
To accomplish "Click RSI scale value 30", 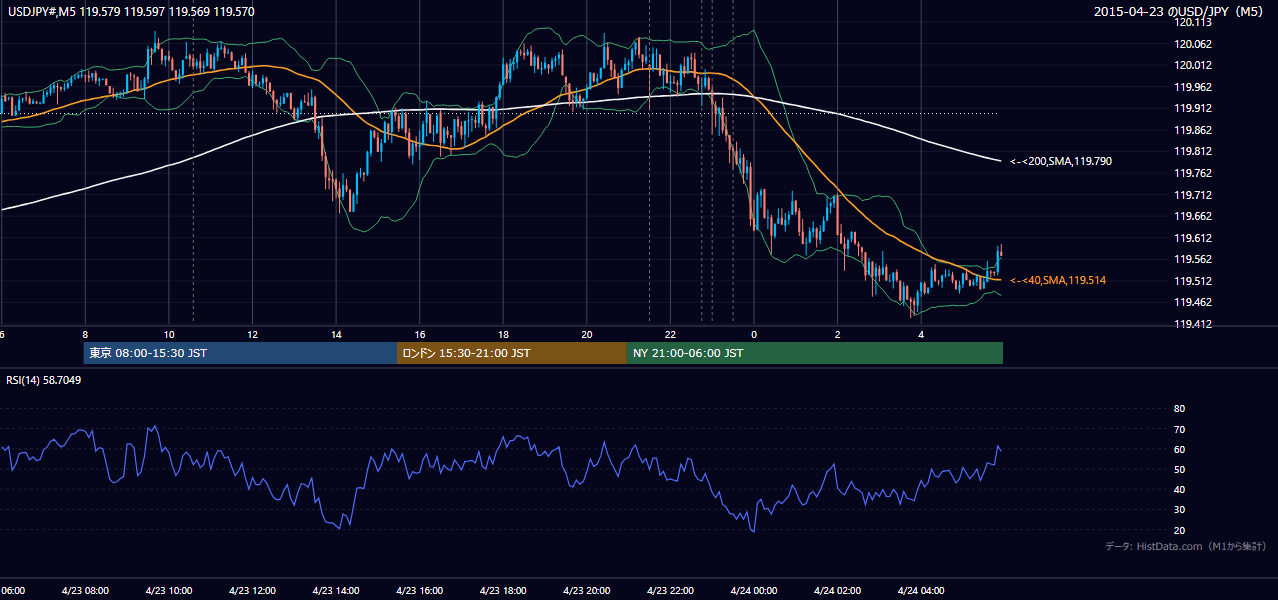I will [x=1179, y=510].
